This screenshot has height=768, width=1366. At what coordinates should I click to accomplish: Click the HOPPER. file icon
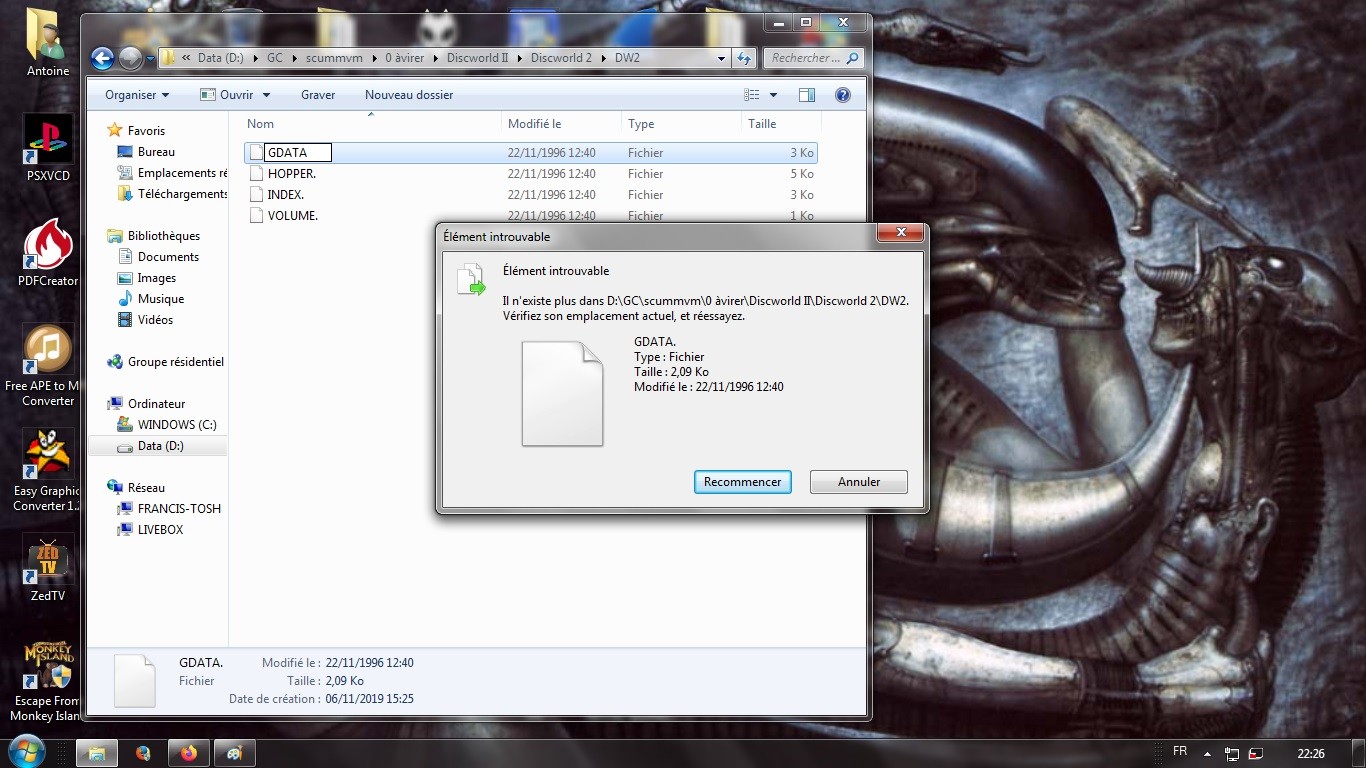pyautogui.click(x=256, y=174)
